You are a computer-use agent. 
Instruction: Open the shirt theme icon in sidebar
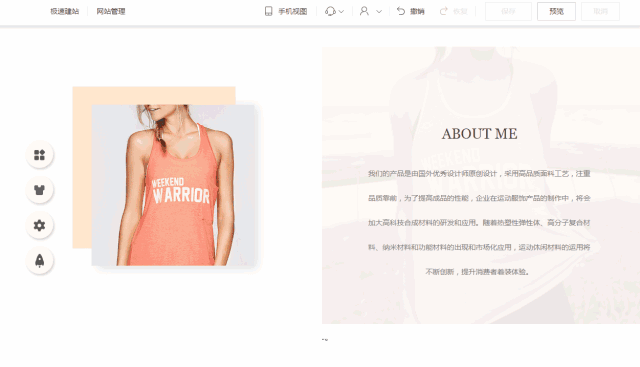point(40,190)
